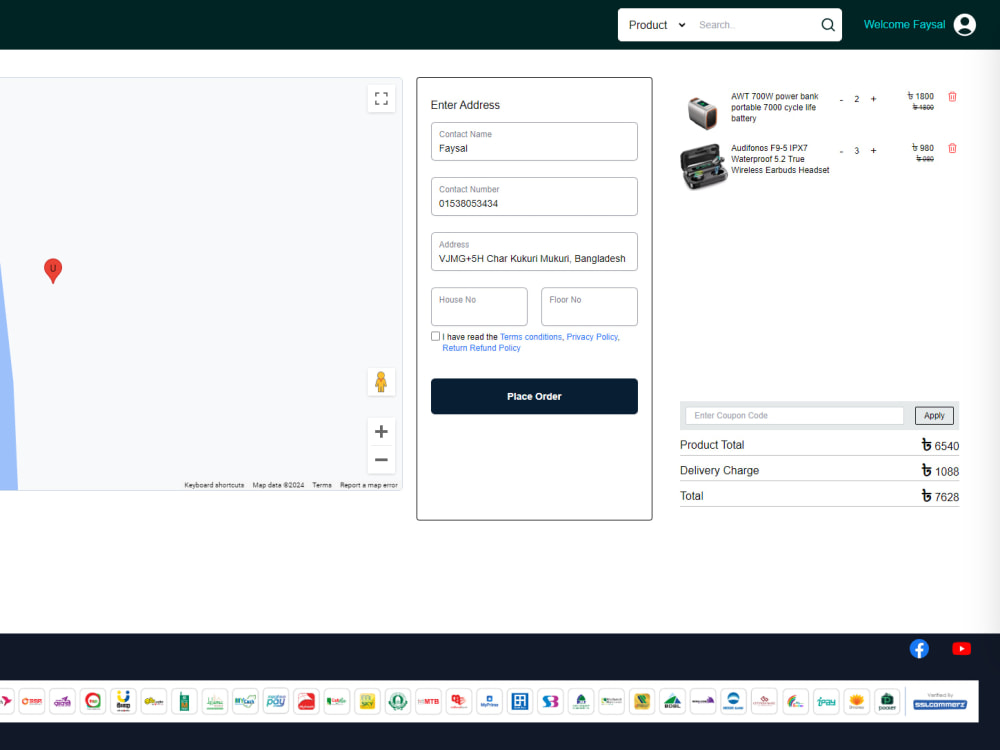Open map Keyboard shortcuts link
The width and height of the screenshot is (1000, 750).
[x=214, y=485]
